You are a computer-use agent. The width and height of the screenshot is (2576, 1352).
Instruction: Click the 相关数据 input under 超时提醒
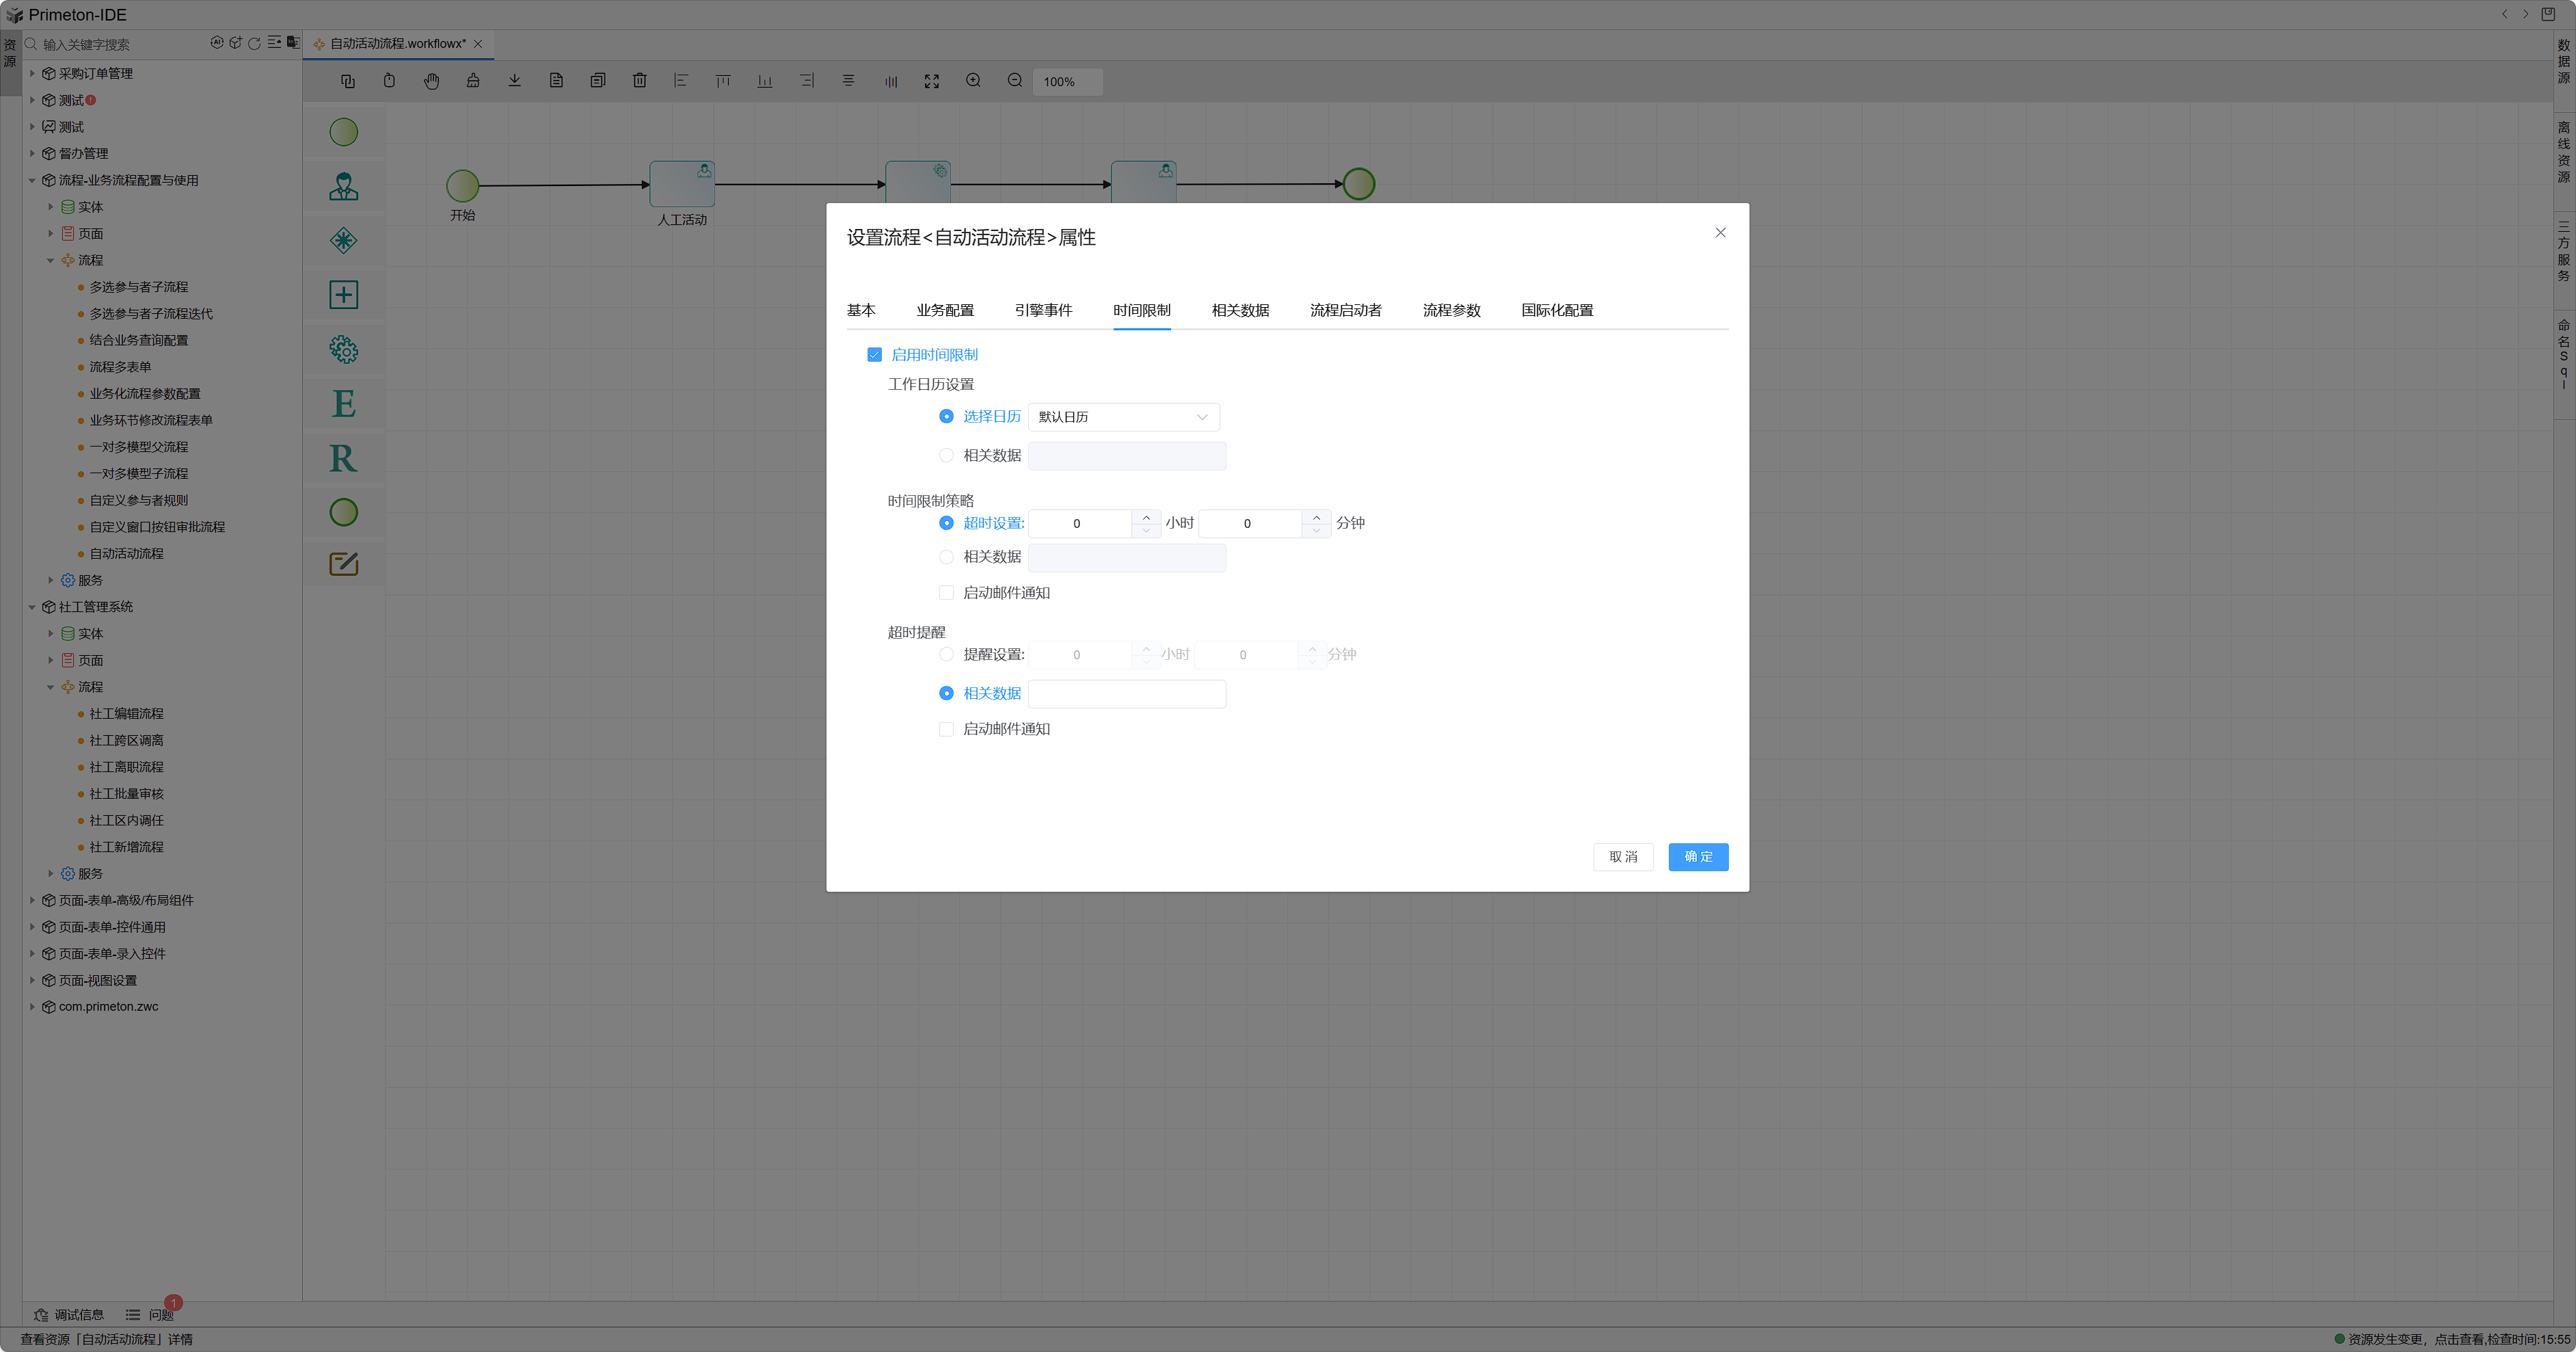[x=1126, y=694]
